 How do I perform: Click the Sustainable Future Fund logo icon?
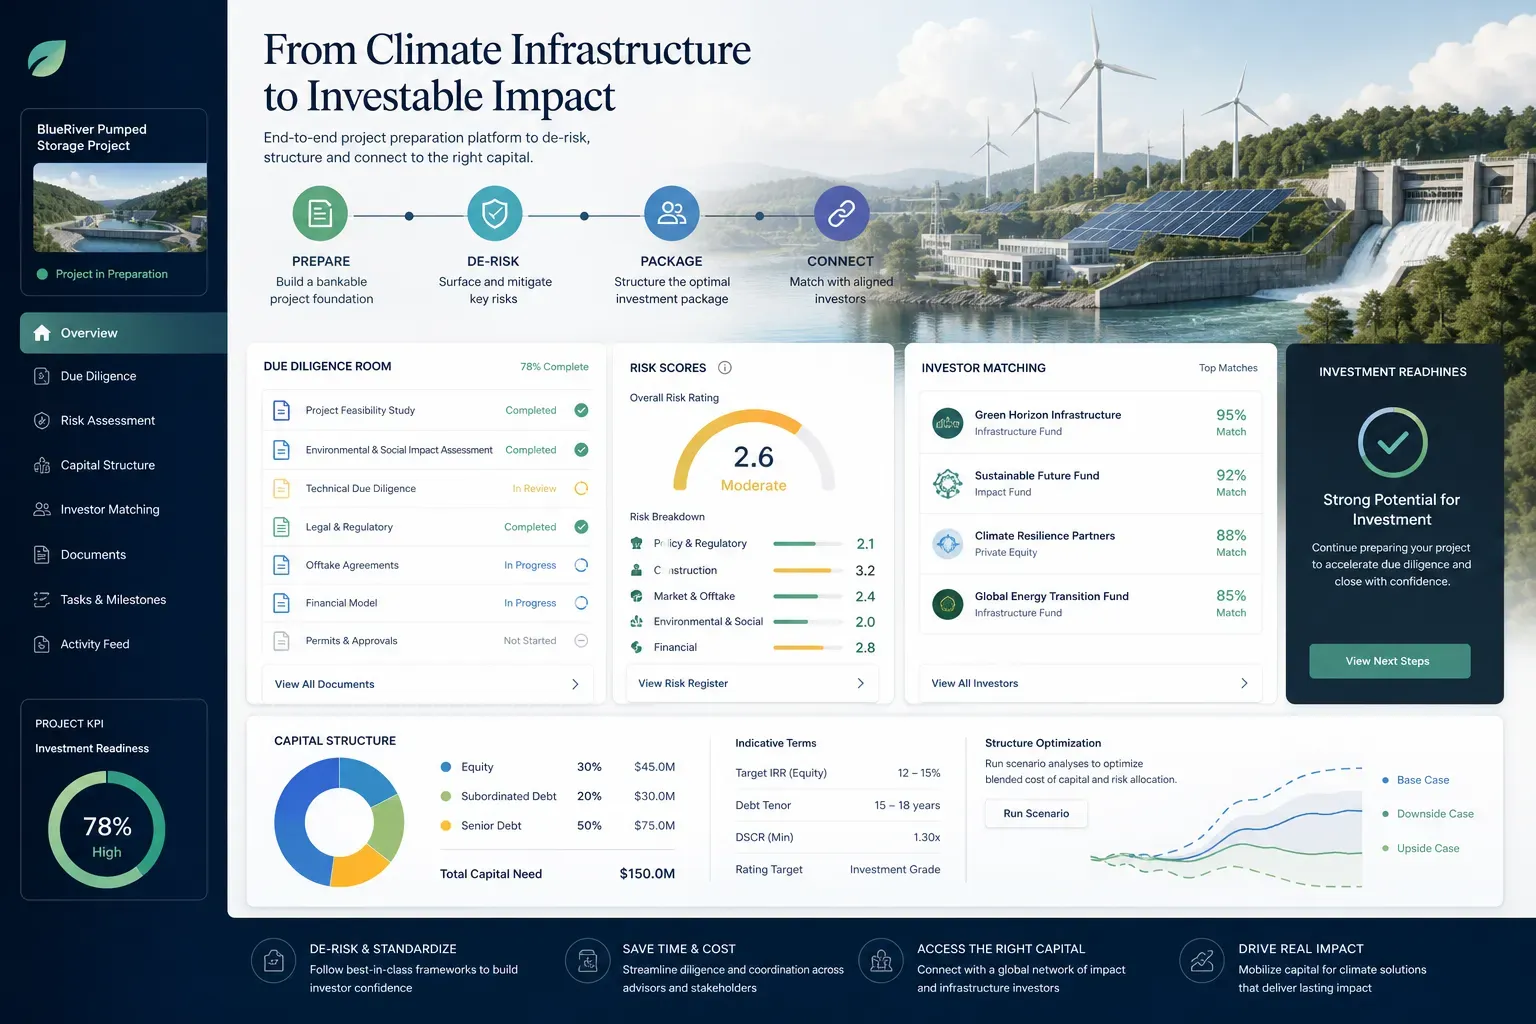click(x=947, y=484)
